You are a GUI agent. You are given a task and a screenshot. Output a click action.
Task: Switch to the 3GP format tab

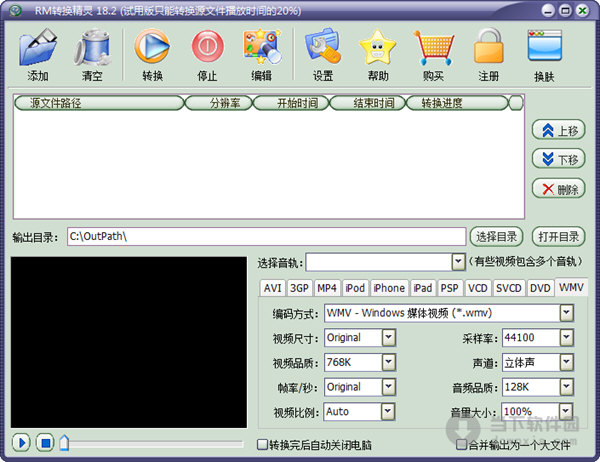coord(299,288)
